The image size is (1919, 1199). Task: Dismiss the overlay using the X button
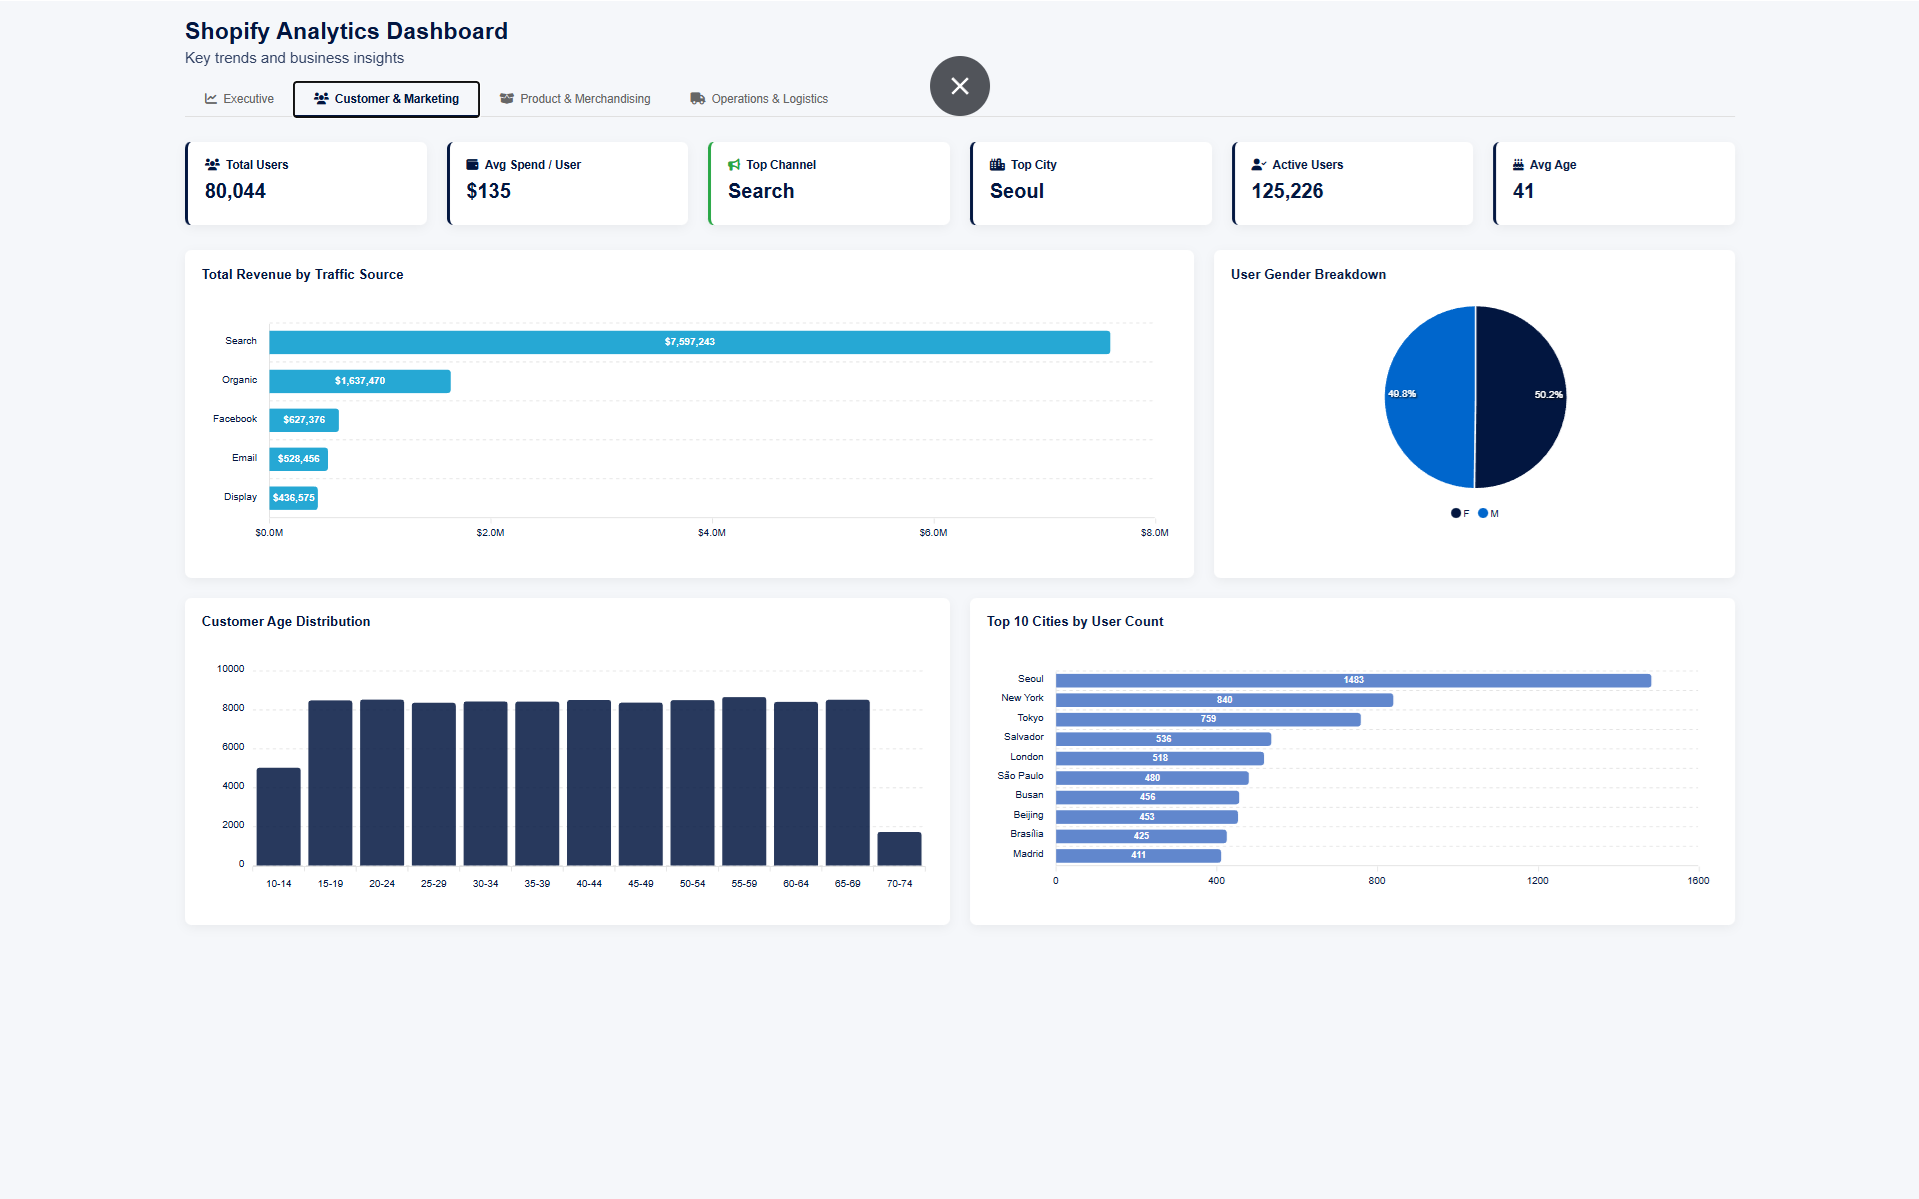point(959,86)
